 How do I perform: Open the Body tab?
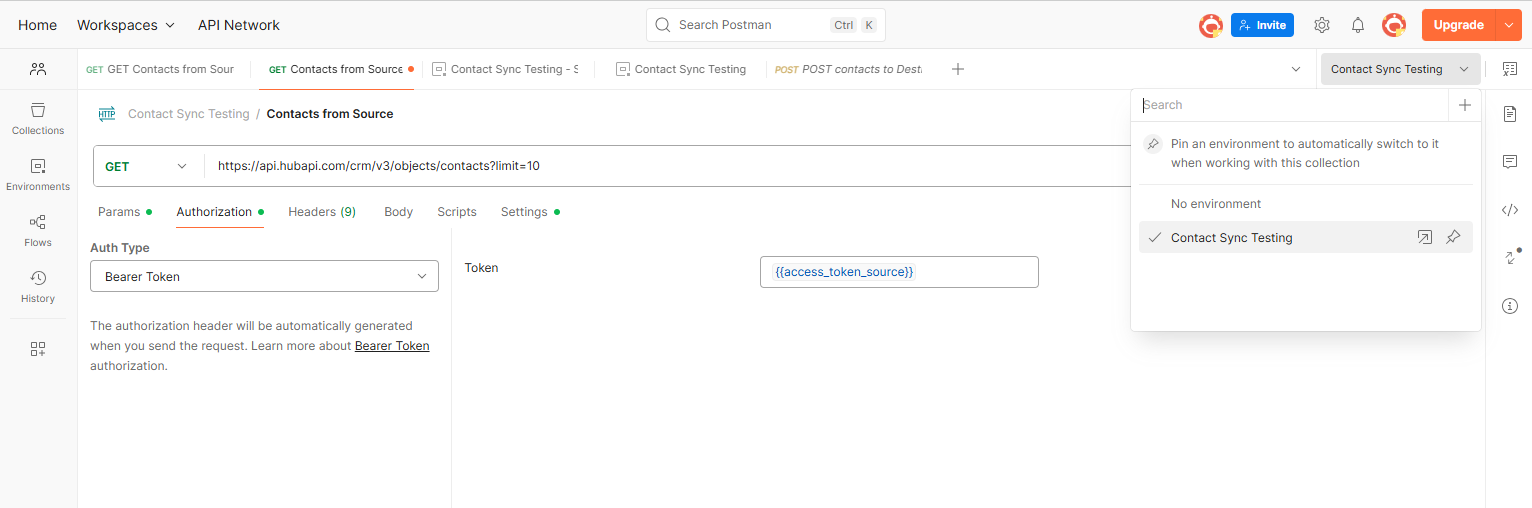coord(398,212)
